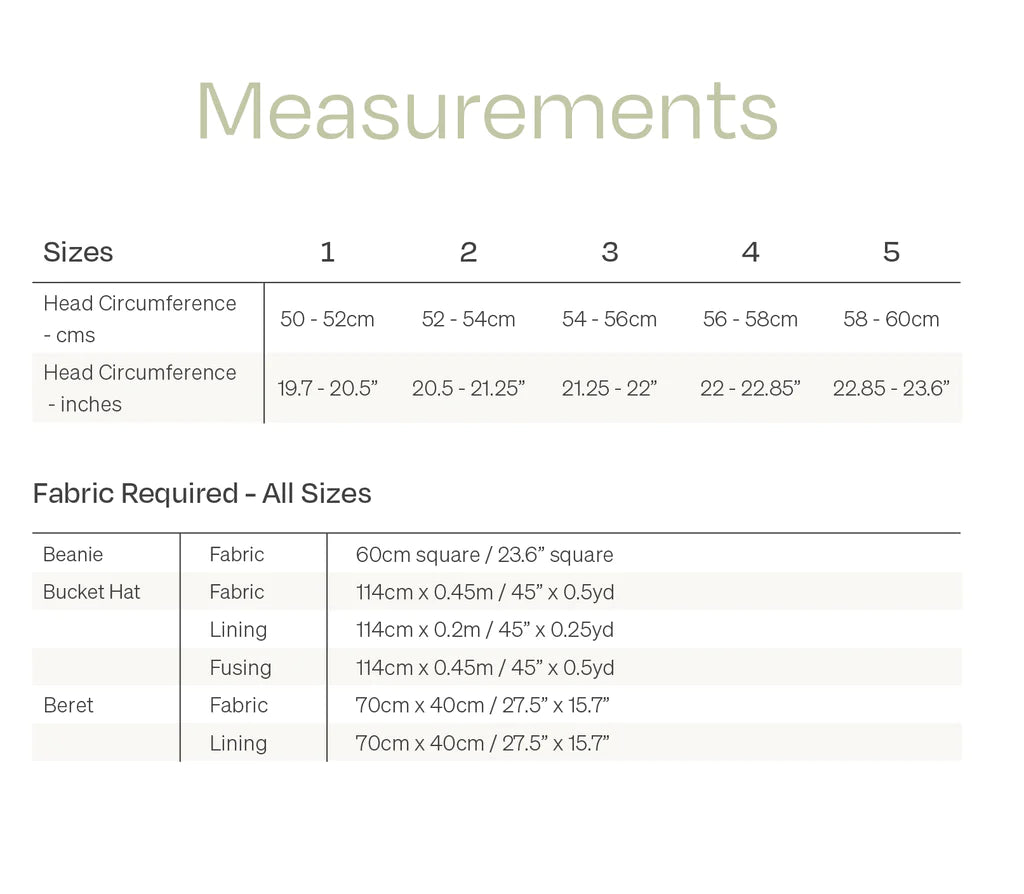Select the size 3 column header
Screen dimensions: 1024x894
(x=609, y=252)
